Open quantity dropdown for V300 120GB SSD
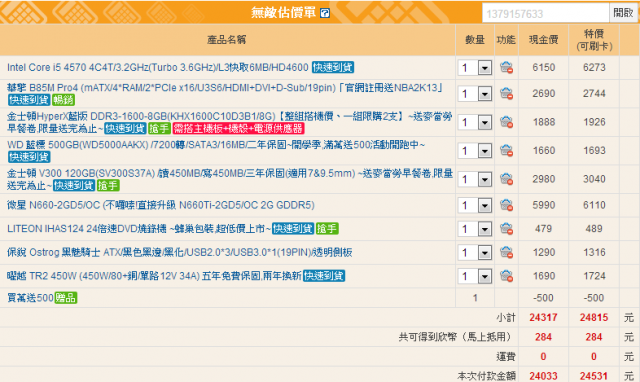This screenshot has height=382, width=640. (475, 180)
